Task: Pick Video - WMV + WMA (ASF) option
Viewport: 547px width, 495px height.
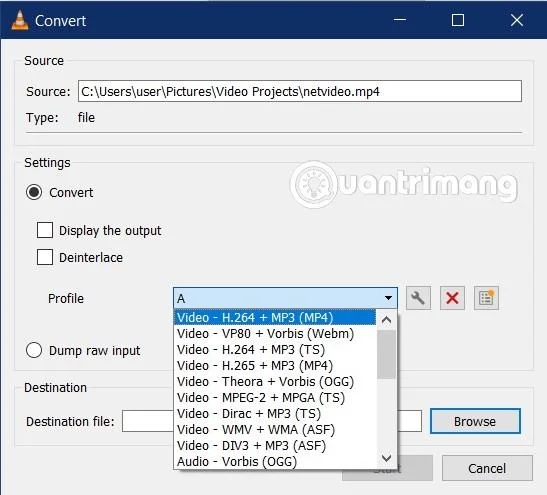Action: coord(275,430)
